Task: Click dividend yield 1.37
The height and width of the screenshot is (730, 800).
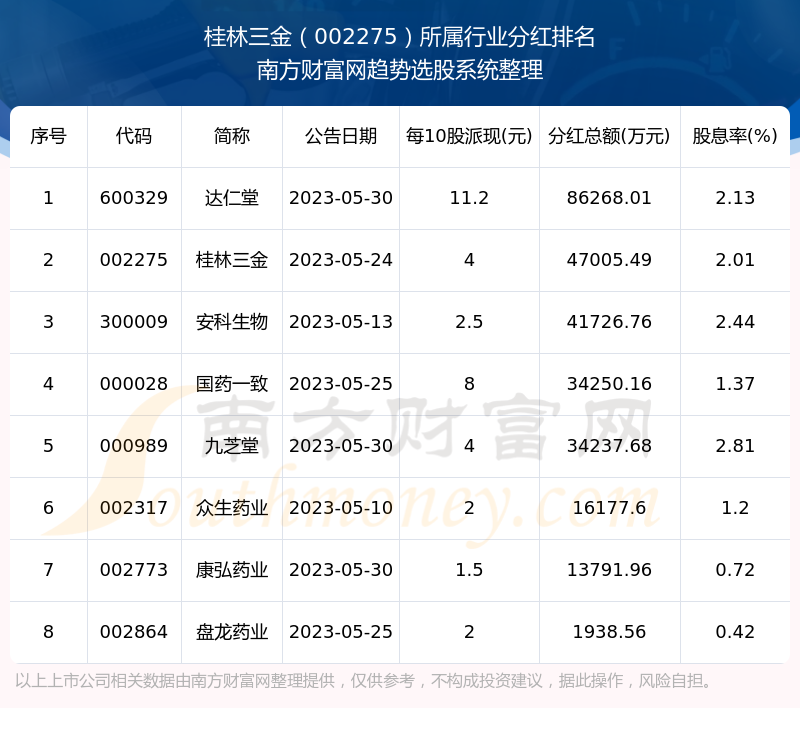Action: click(735, 384)
